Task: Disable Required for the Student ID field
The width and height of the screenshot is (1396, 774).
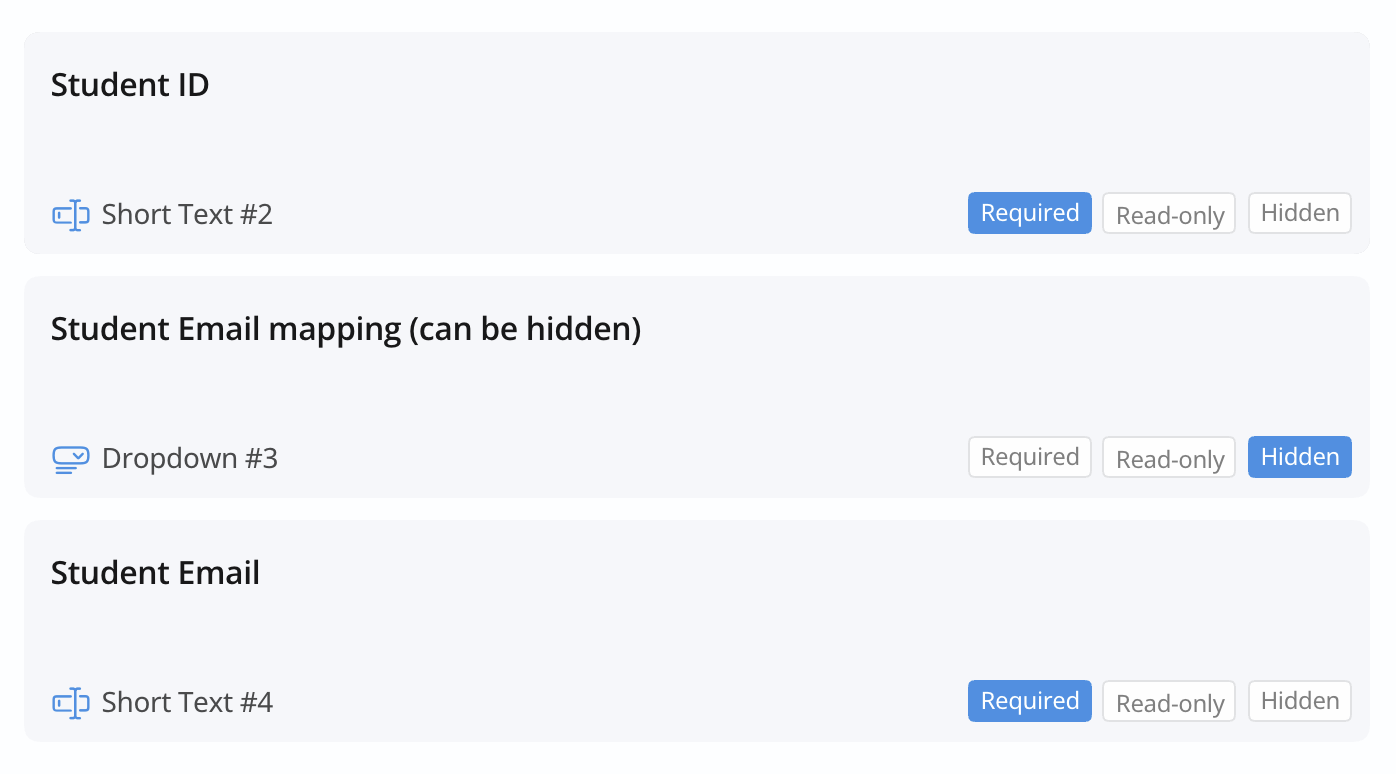Action: point(1029,213)
